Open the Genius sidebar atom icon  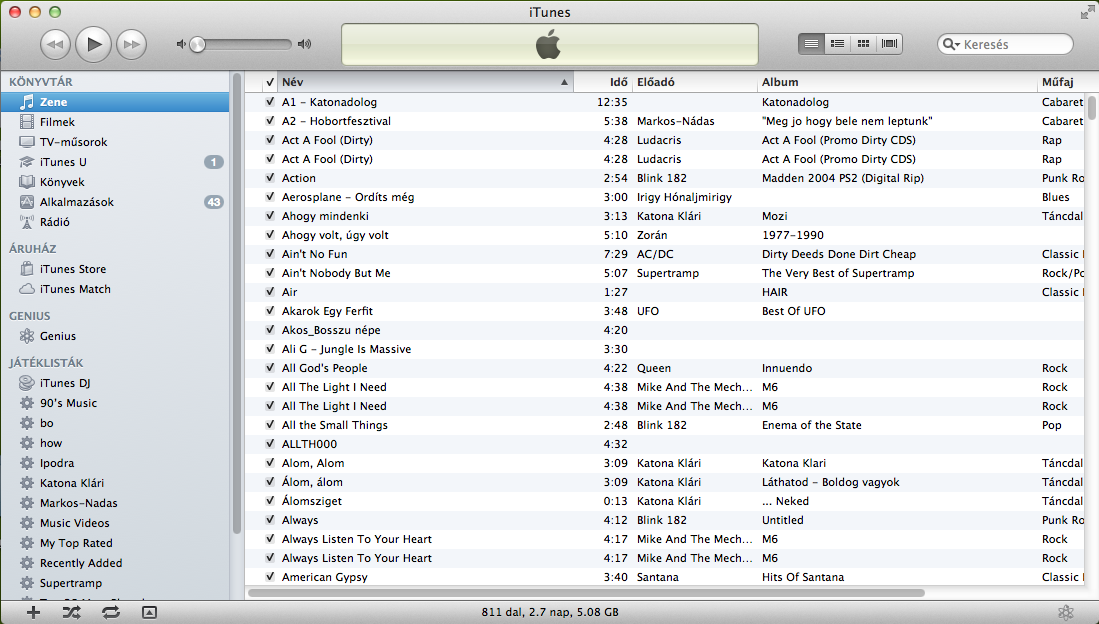click(1065, 612)
